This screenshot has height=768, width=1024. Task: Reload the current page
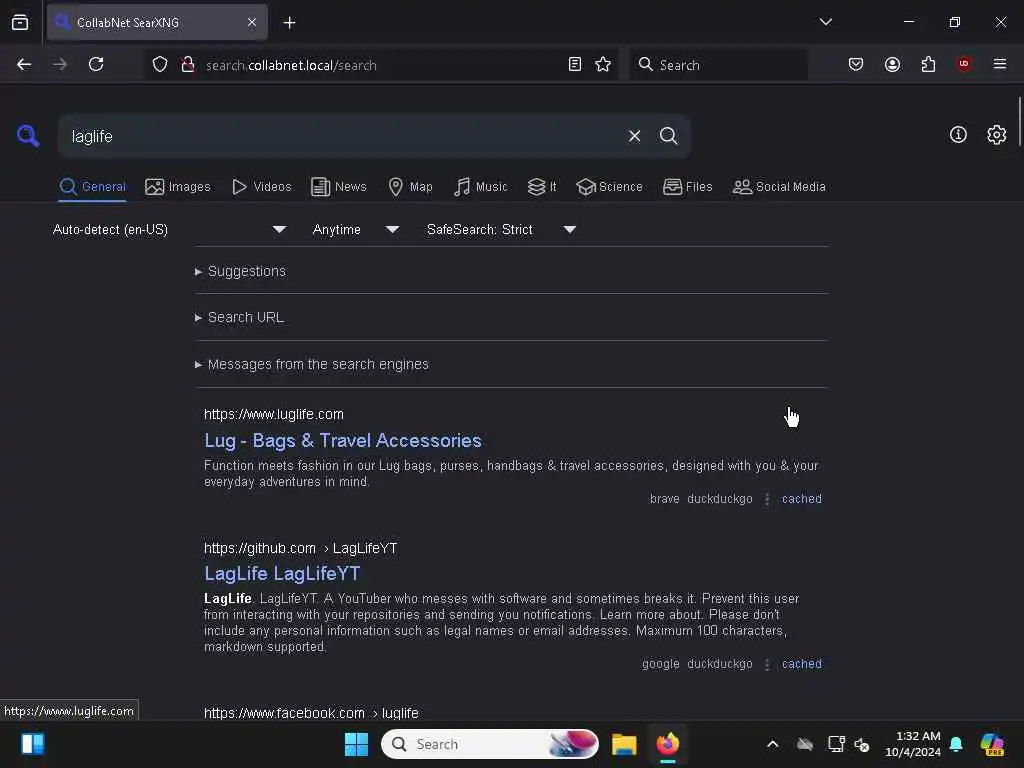[x=96, y=64]
